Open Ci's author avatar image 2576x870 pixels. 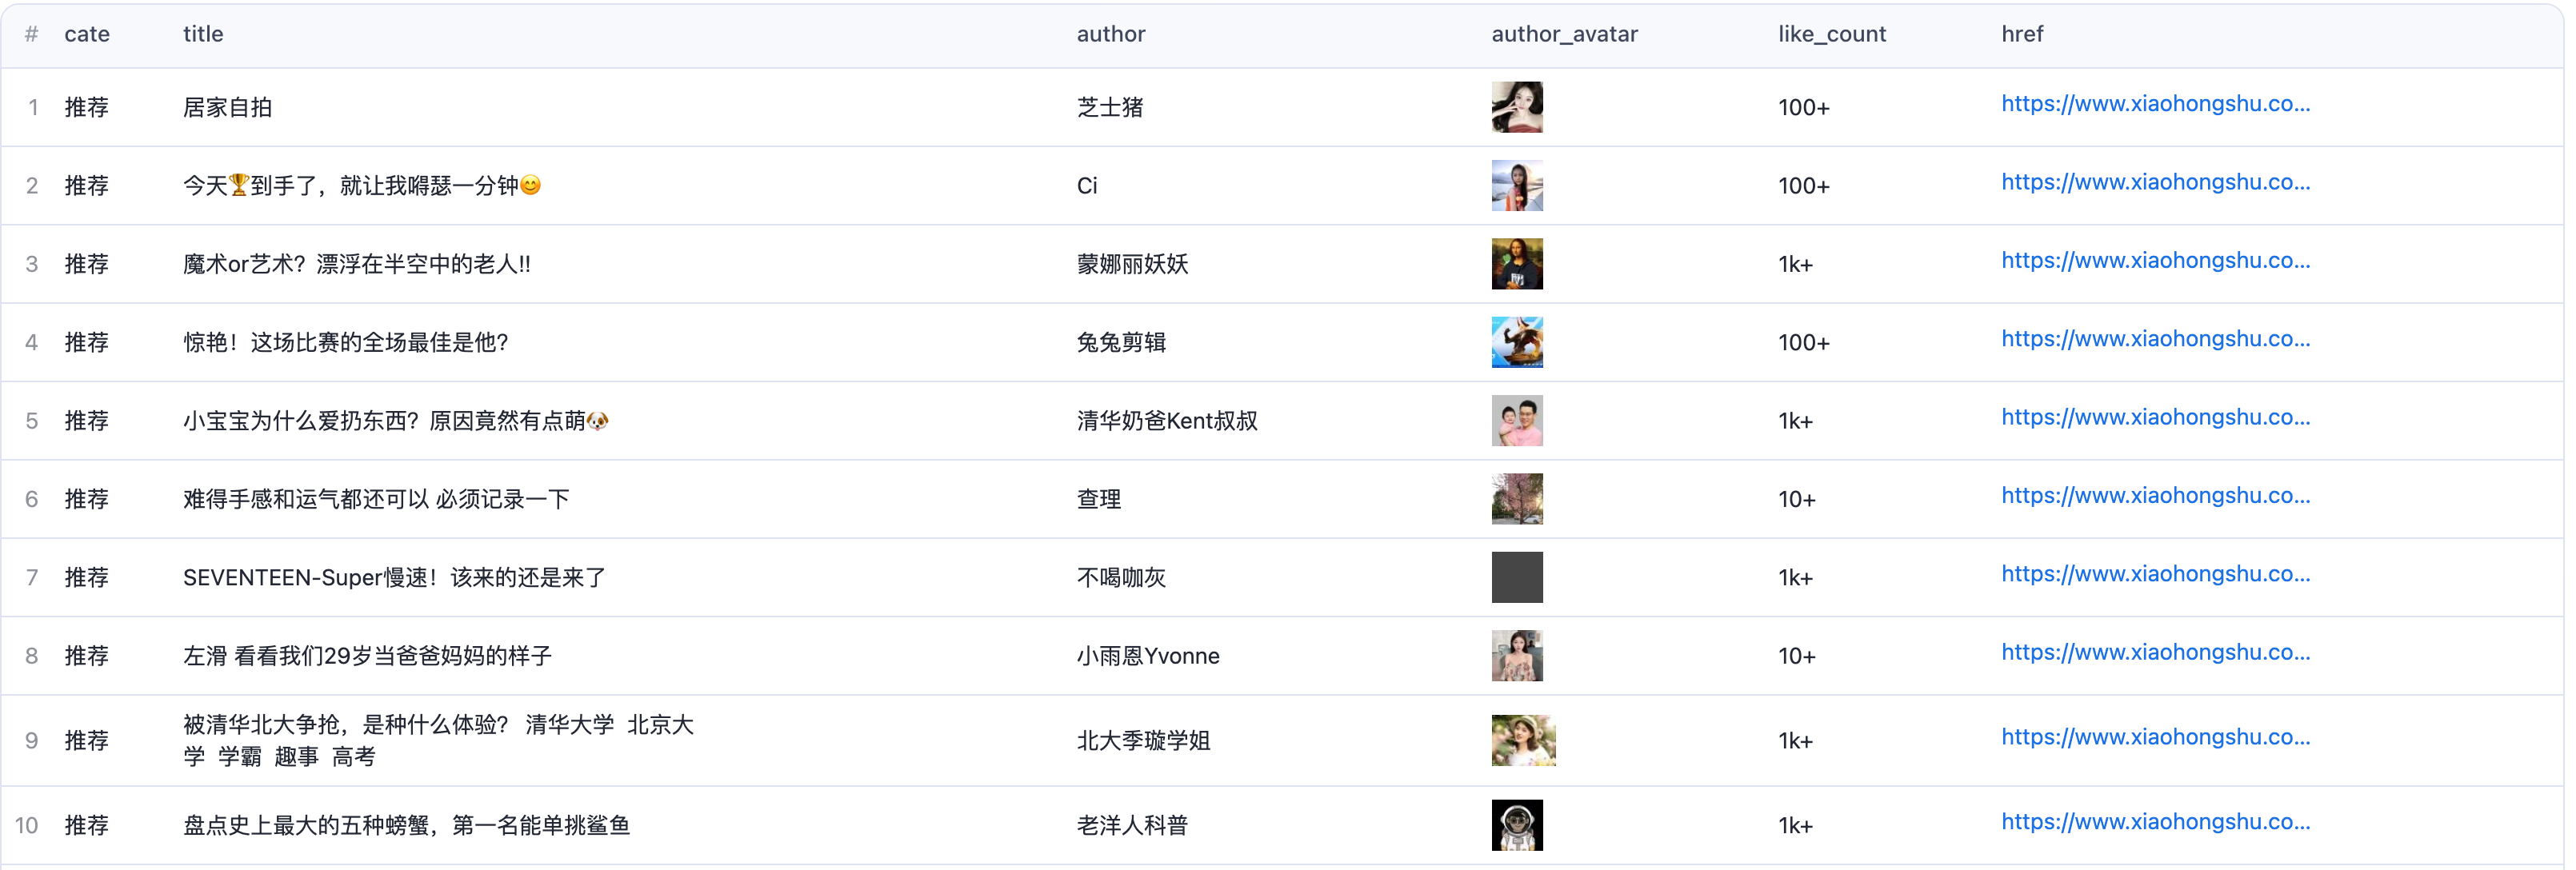point(1516,185)
